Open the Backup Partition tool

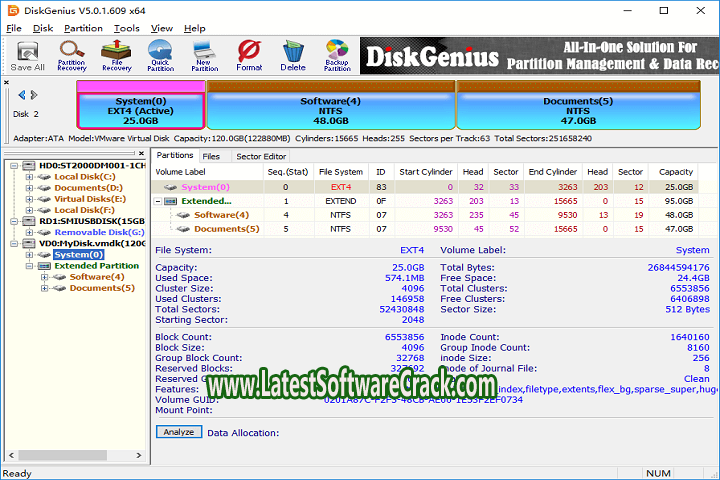pos(337,55)
